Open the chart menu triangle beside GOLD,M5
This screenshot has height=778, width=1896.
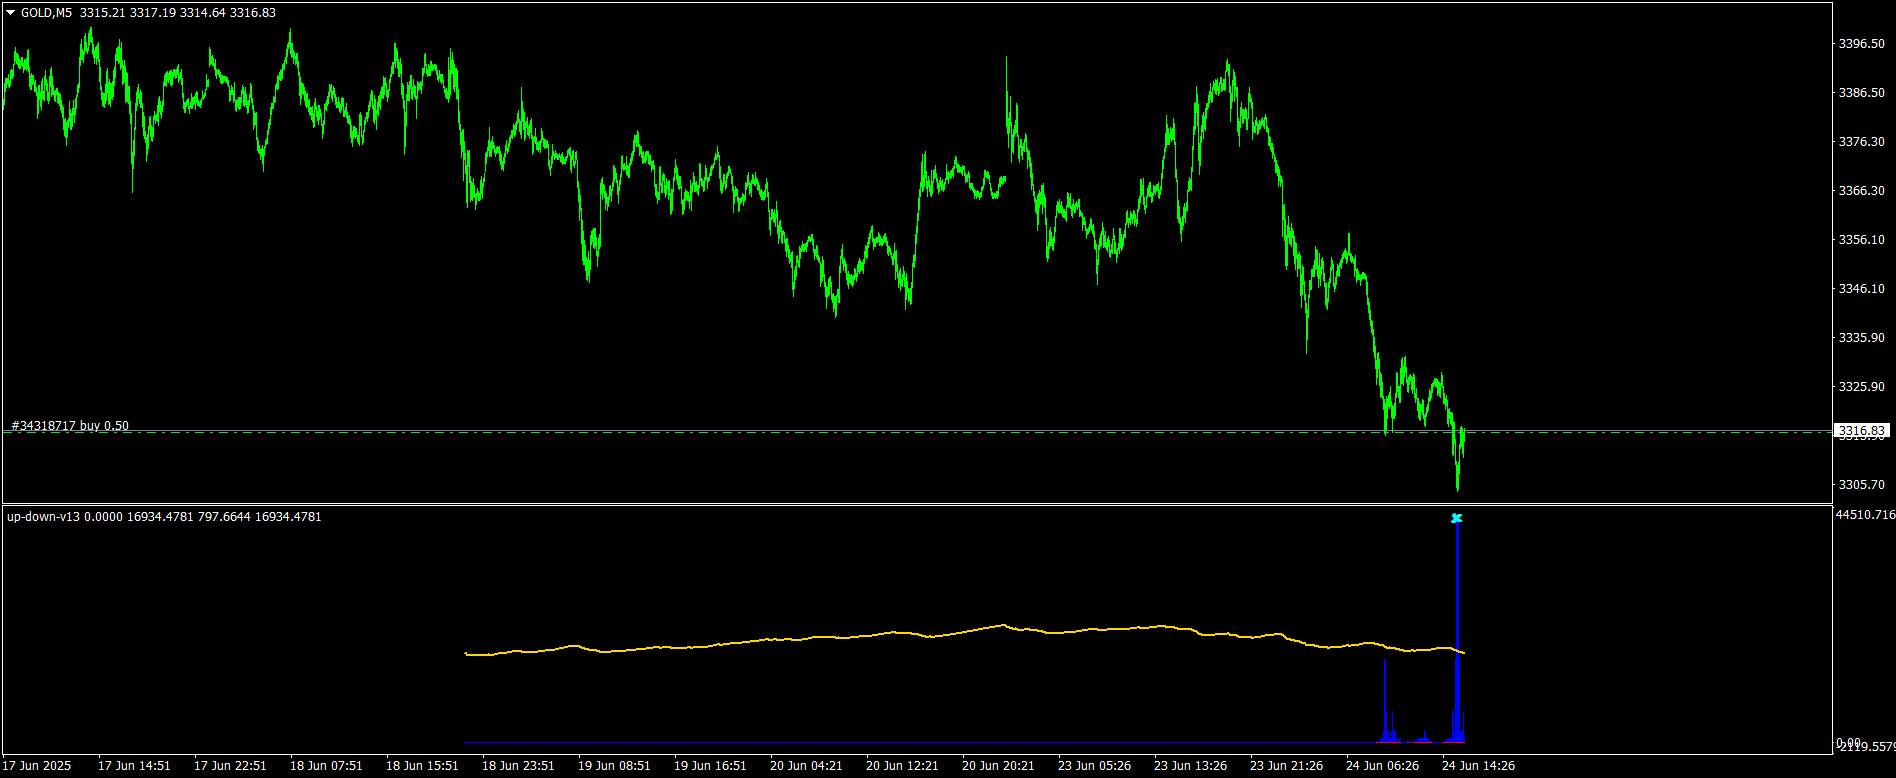tap(11, 13)
